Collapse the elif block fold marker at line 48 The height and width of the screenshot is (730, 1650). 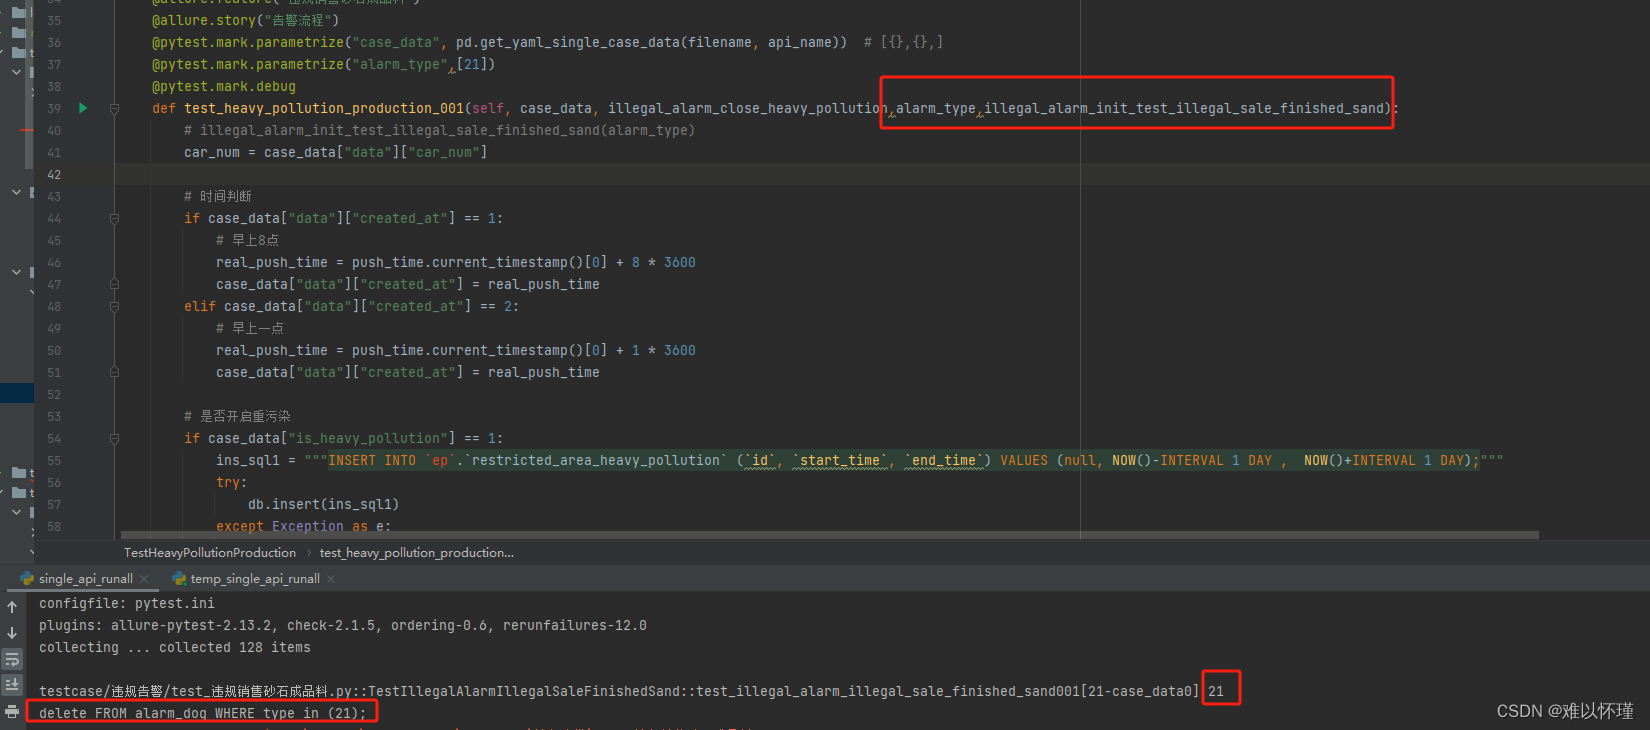(x=114, y=306)
